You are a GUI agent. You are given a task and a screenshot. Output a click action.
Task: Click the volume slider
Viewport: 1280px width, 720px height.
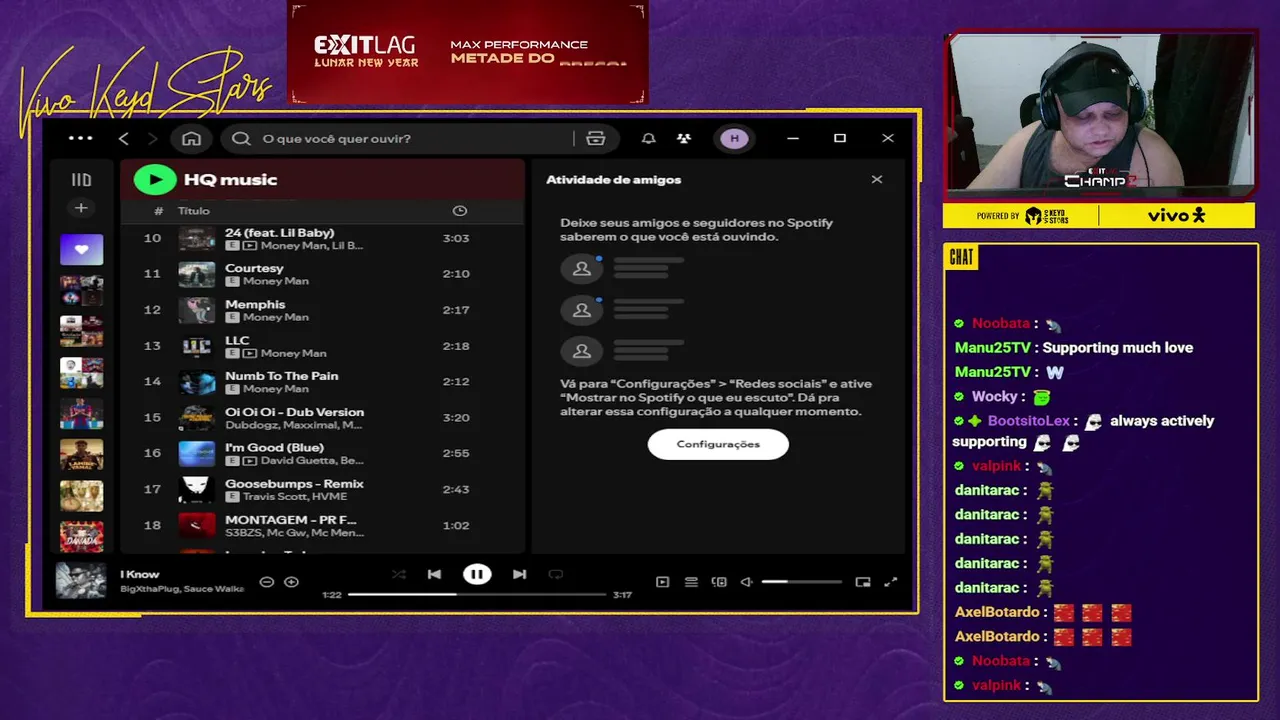[802, 582]
